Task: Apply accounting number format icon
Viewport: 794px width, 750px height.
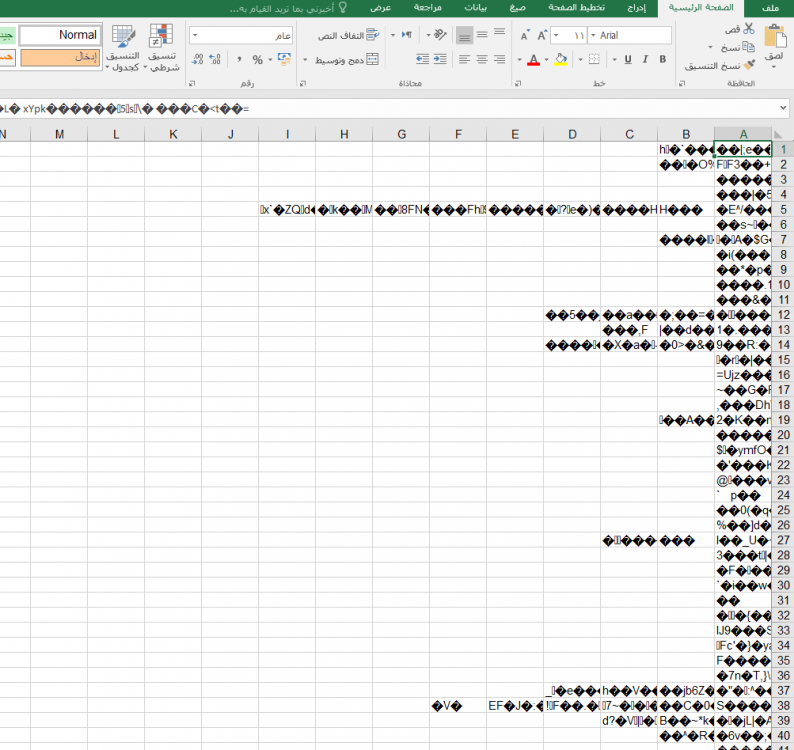Action: tap(284, 59)
